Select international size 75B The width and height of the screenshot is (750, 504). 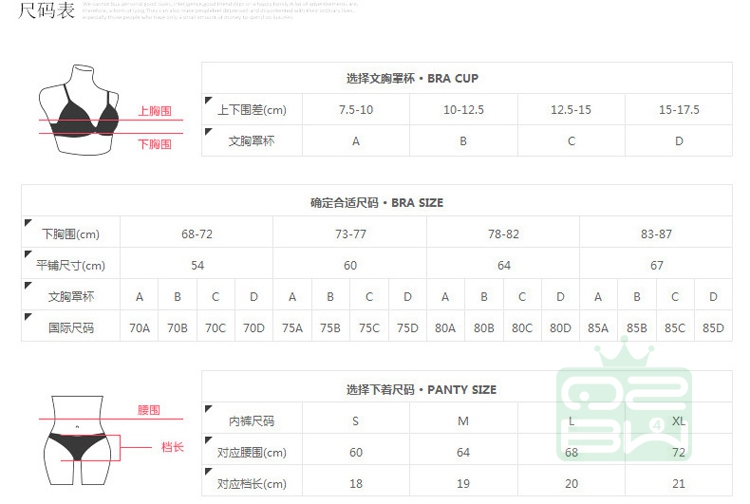pos(330,328)
